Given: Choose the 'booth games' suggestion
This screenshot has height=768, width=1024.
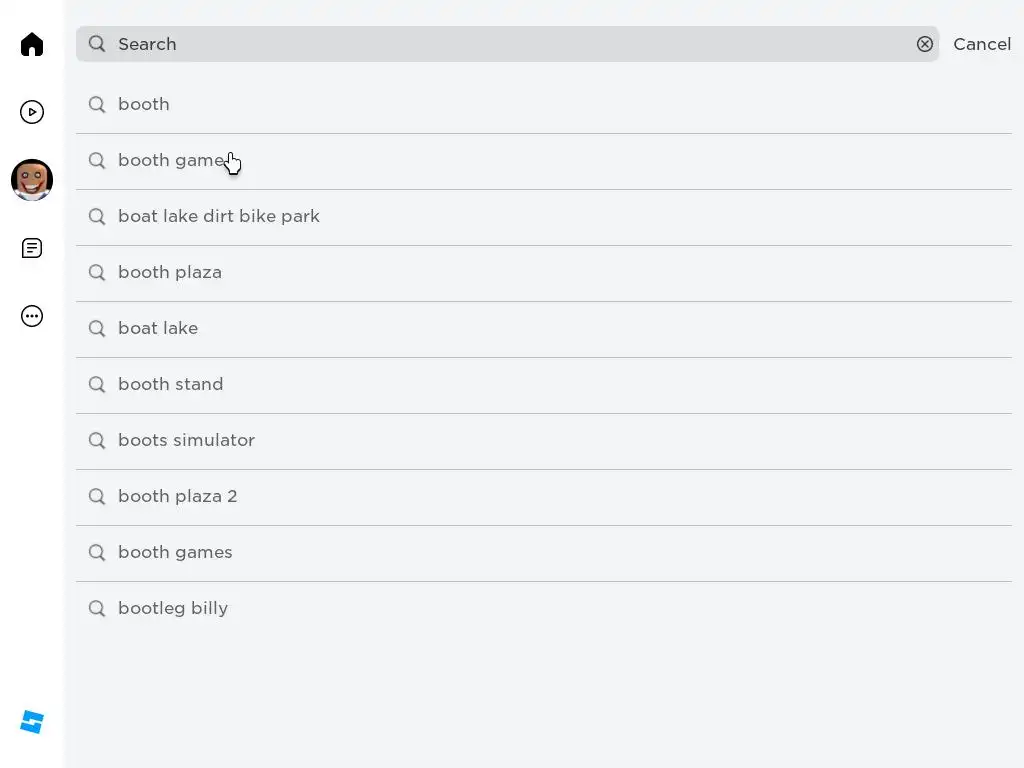Looking at the screenshot, I should coord(175,552).
